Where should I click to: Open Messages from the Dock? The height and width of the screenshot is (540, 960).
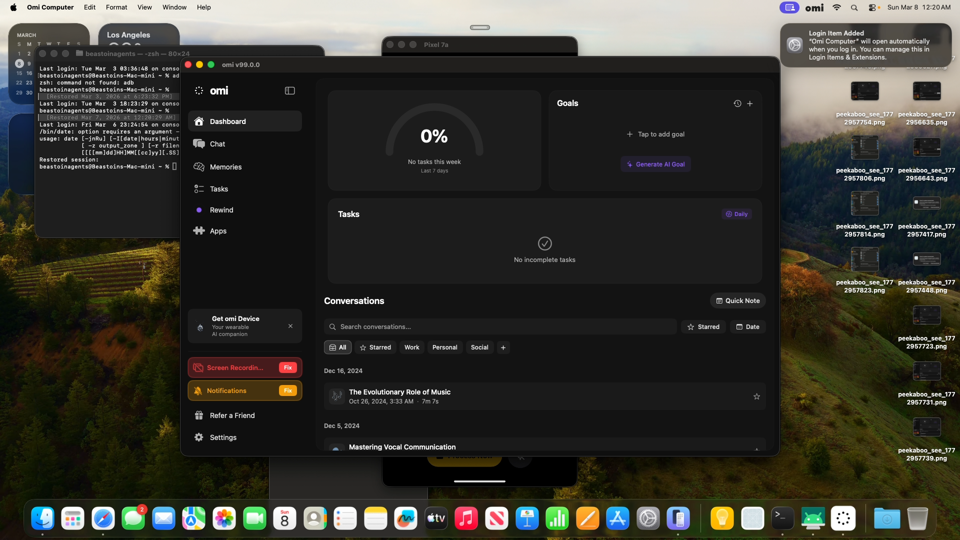(133, 519)
